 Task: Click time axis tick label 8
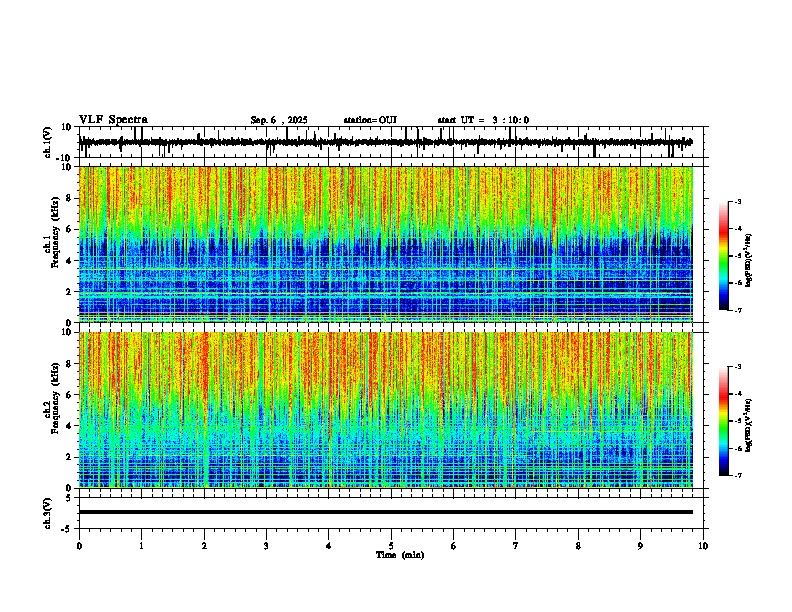(578, 546)
